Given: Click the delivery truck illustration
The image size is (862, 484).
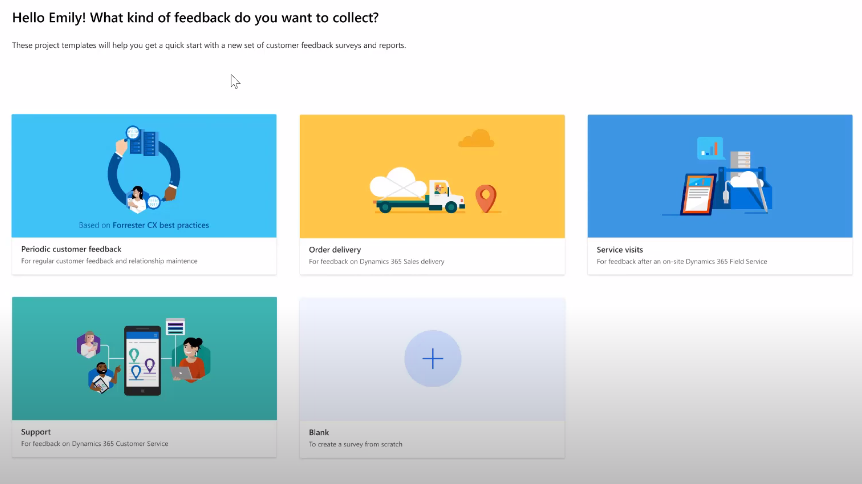Looking at the screenshot, I should (x=418, y=194).
